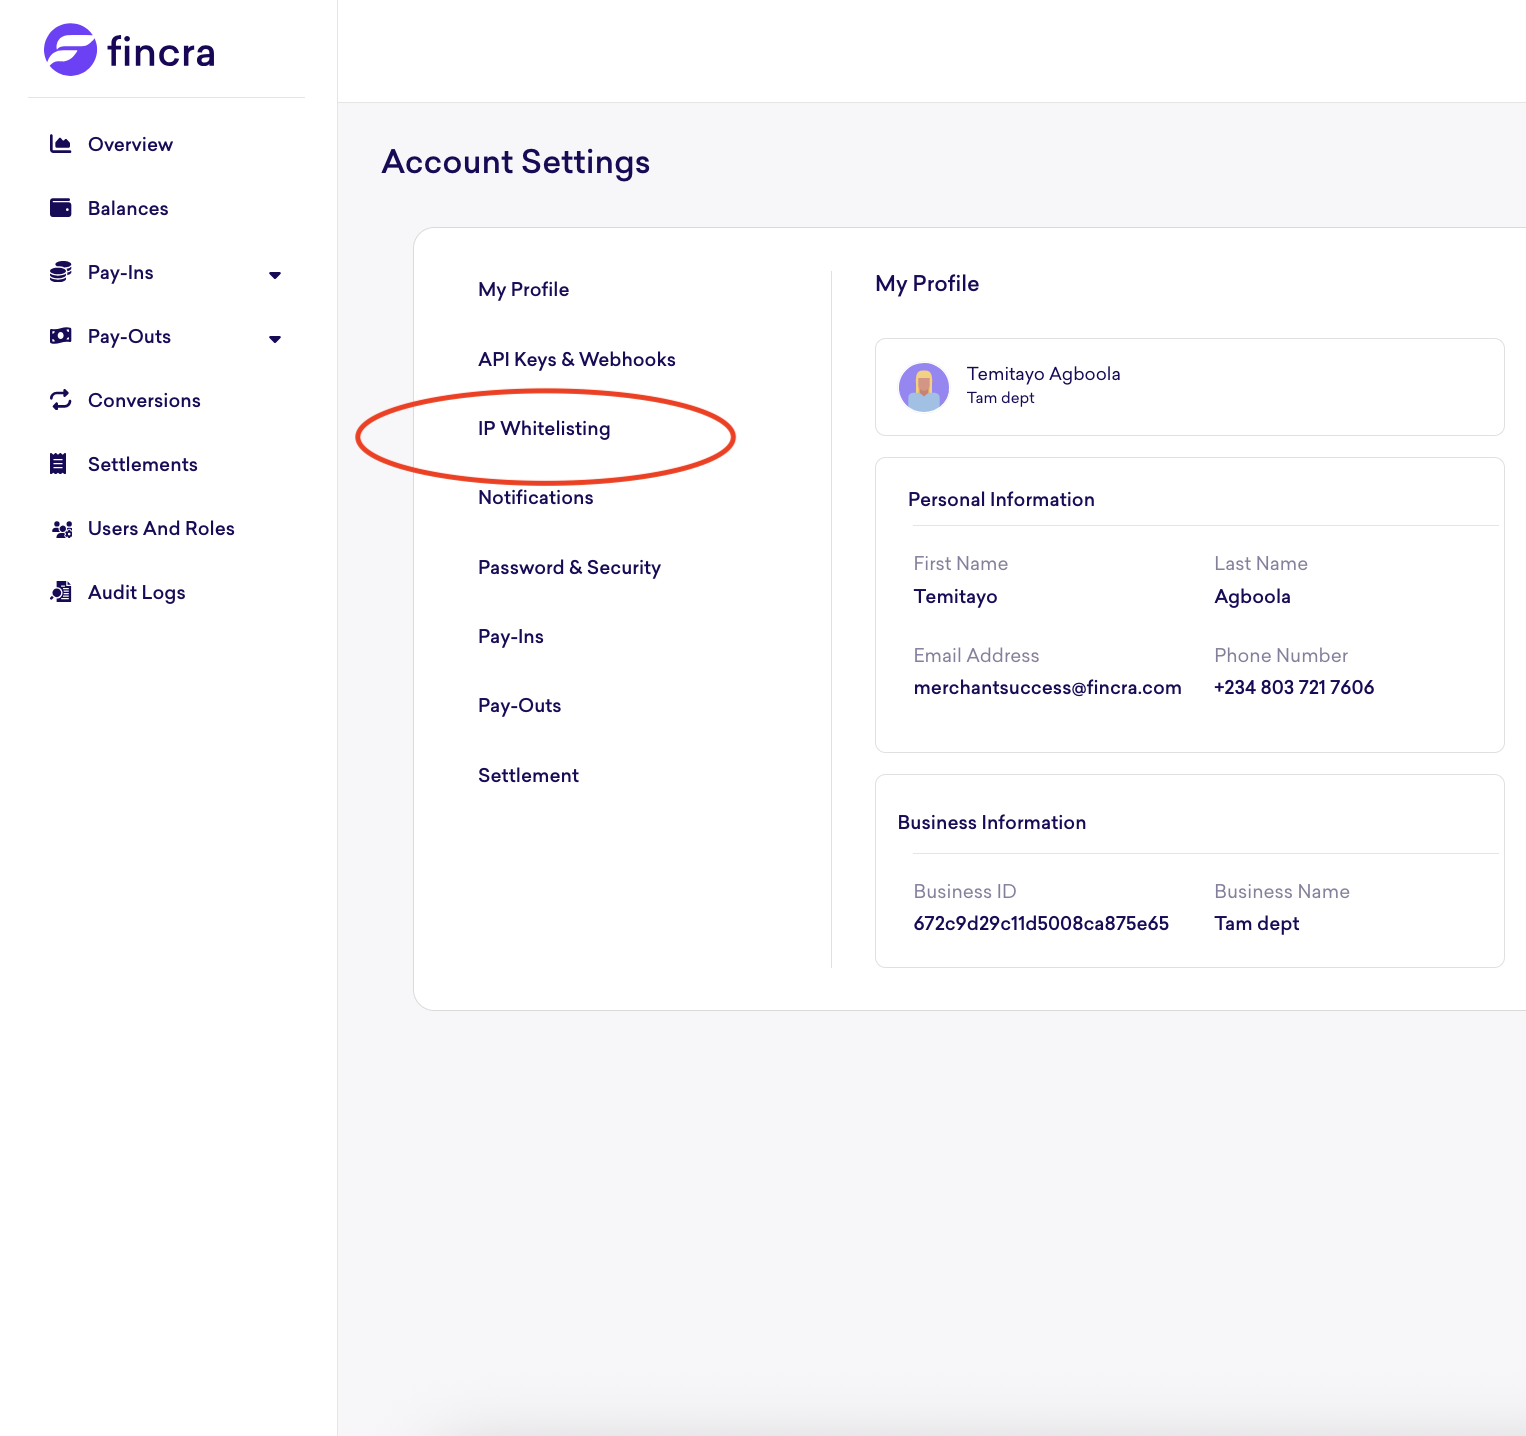Switch to Notifications settings
Viewport: 1526px width, 1436px height.
click(536, 497)
